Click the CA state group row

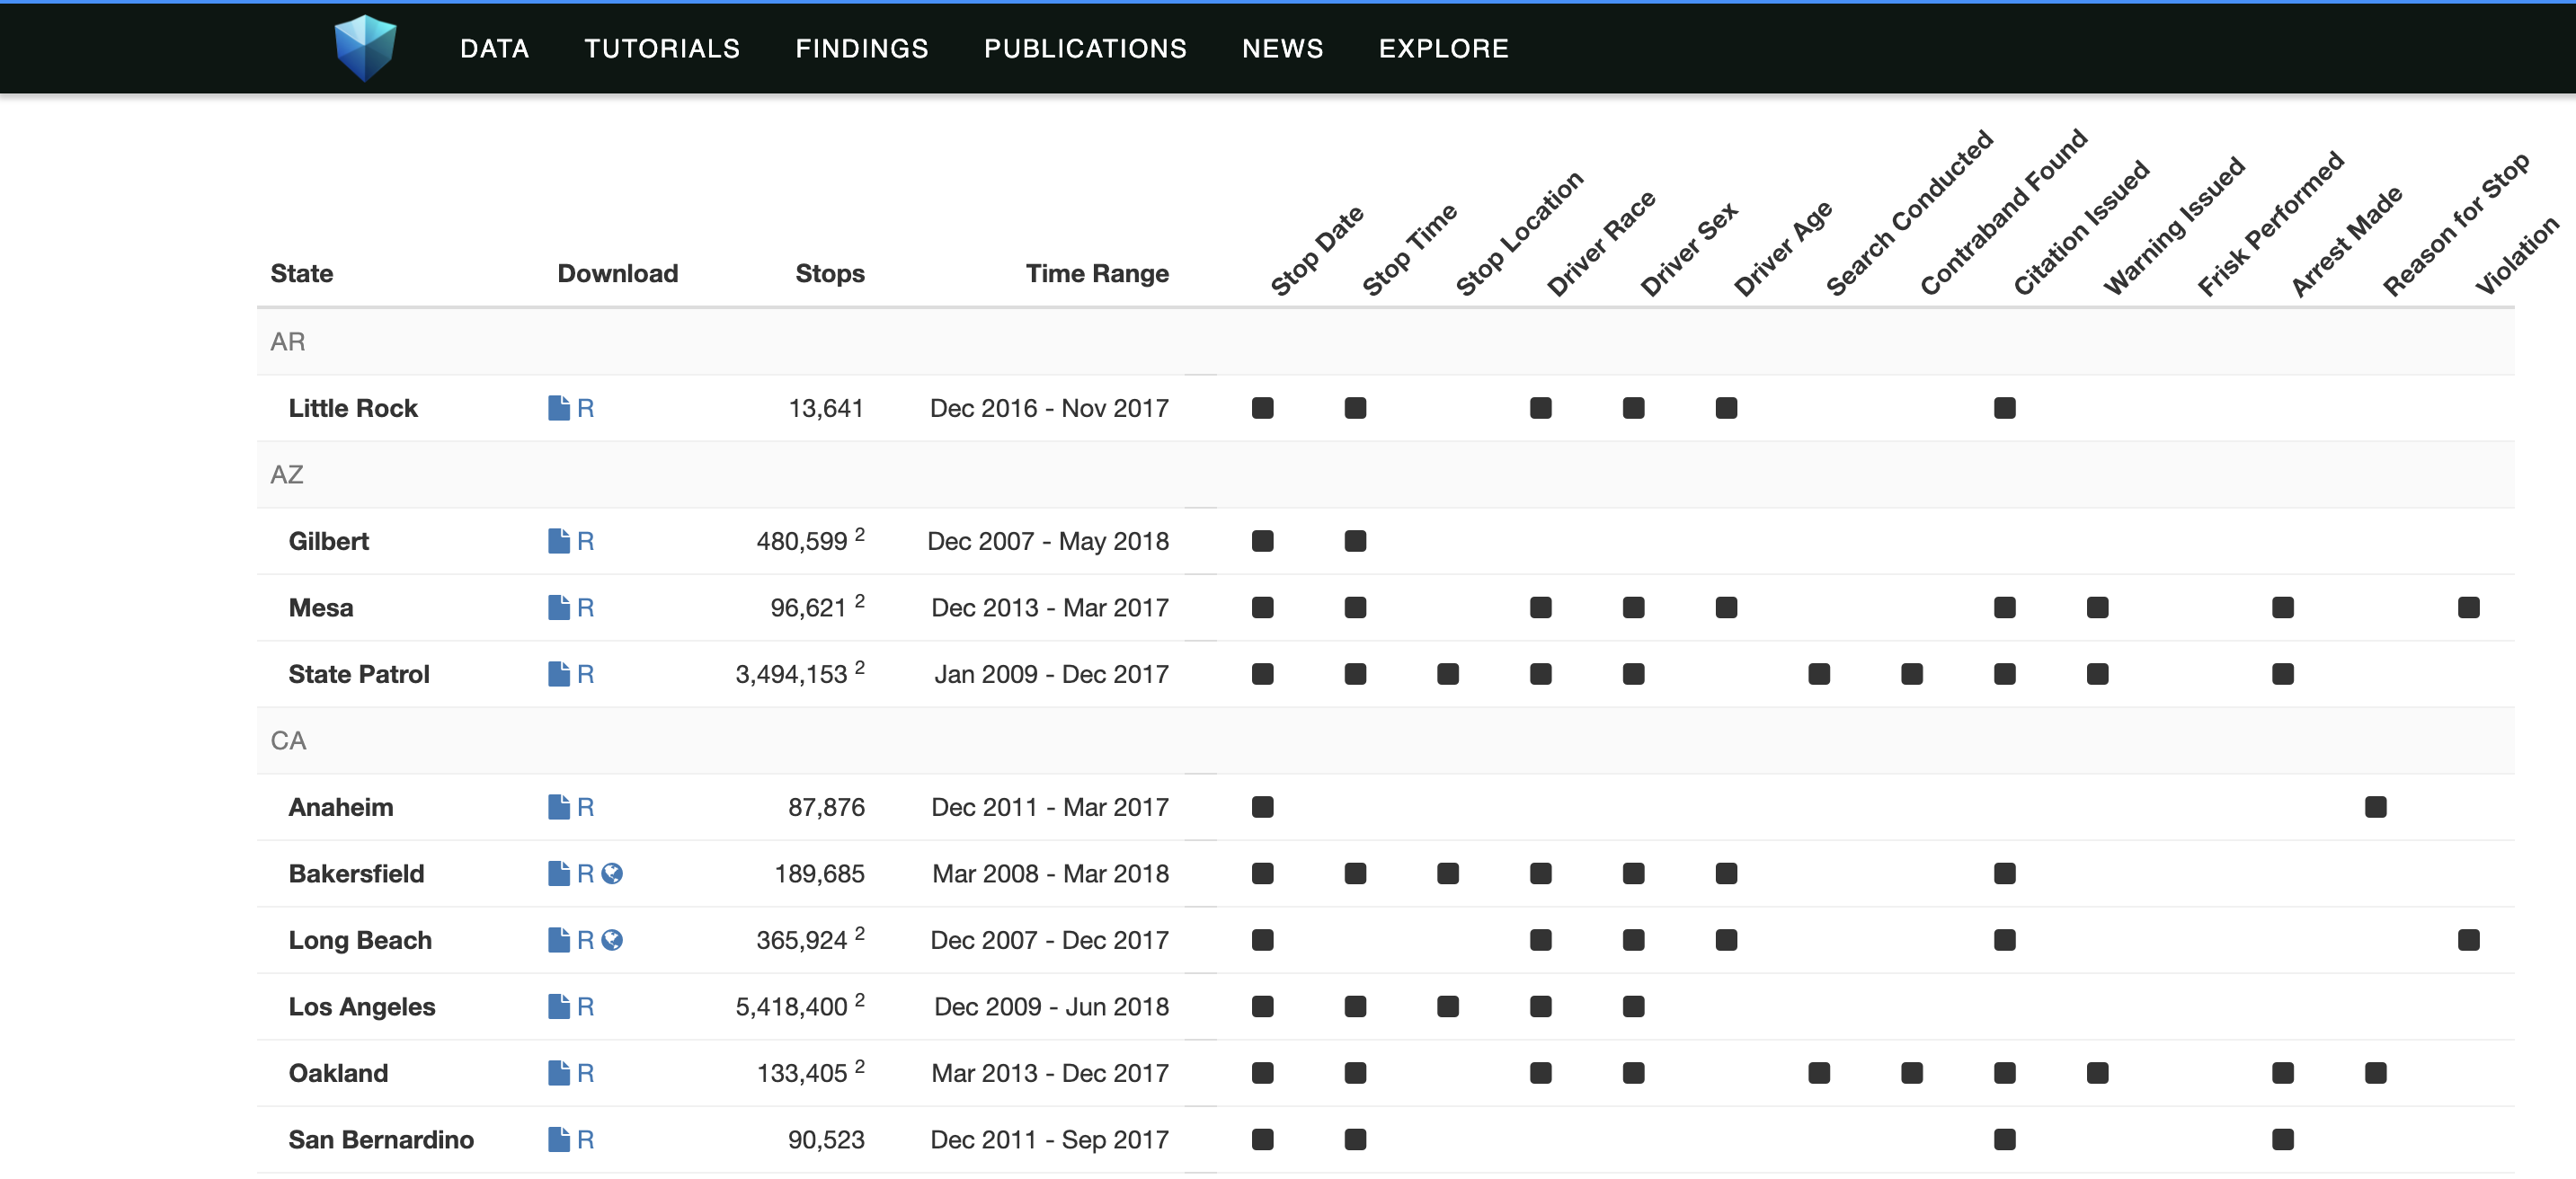click(x=1385, y=740)
